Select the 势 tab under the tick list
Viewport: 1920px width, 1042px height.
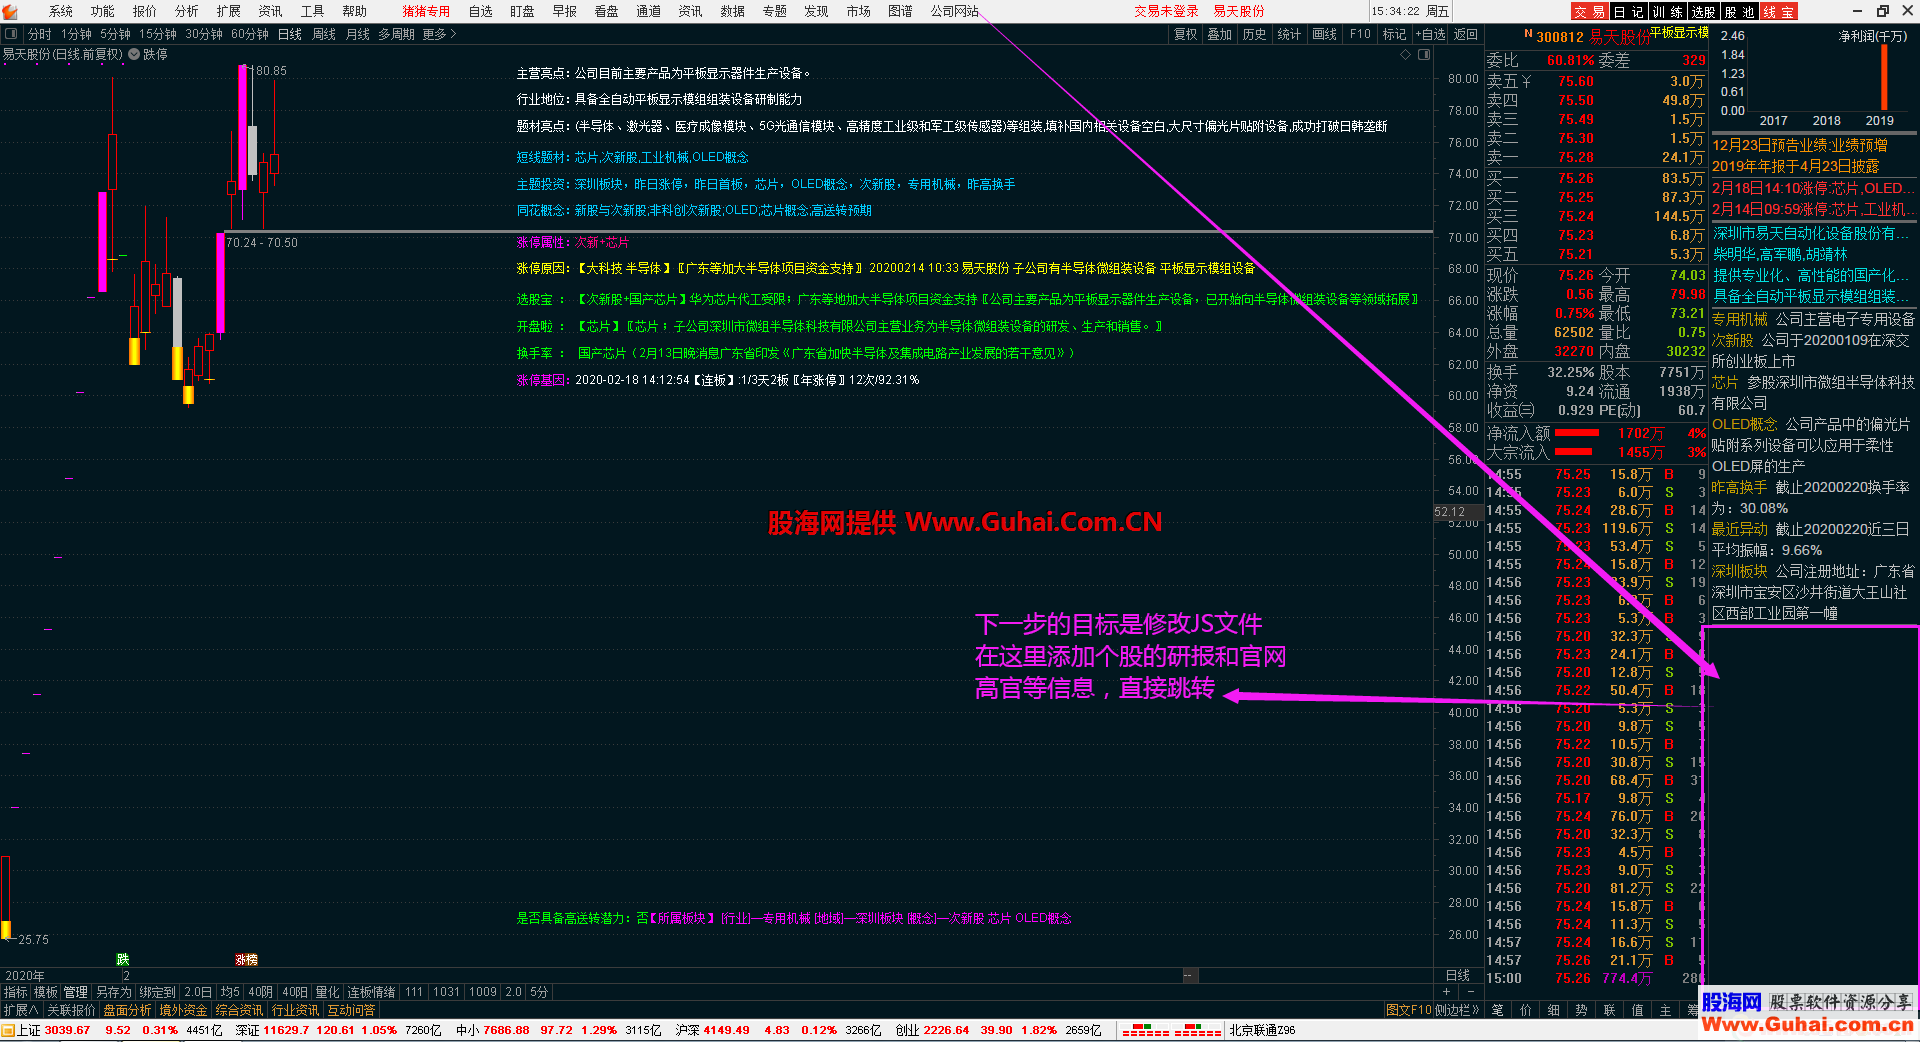1581,1010
